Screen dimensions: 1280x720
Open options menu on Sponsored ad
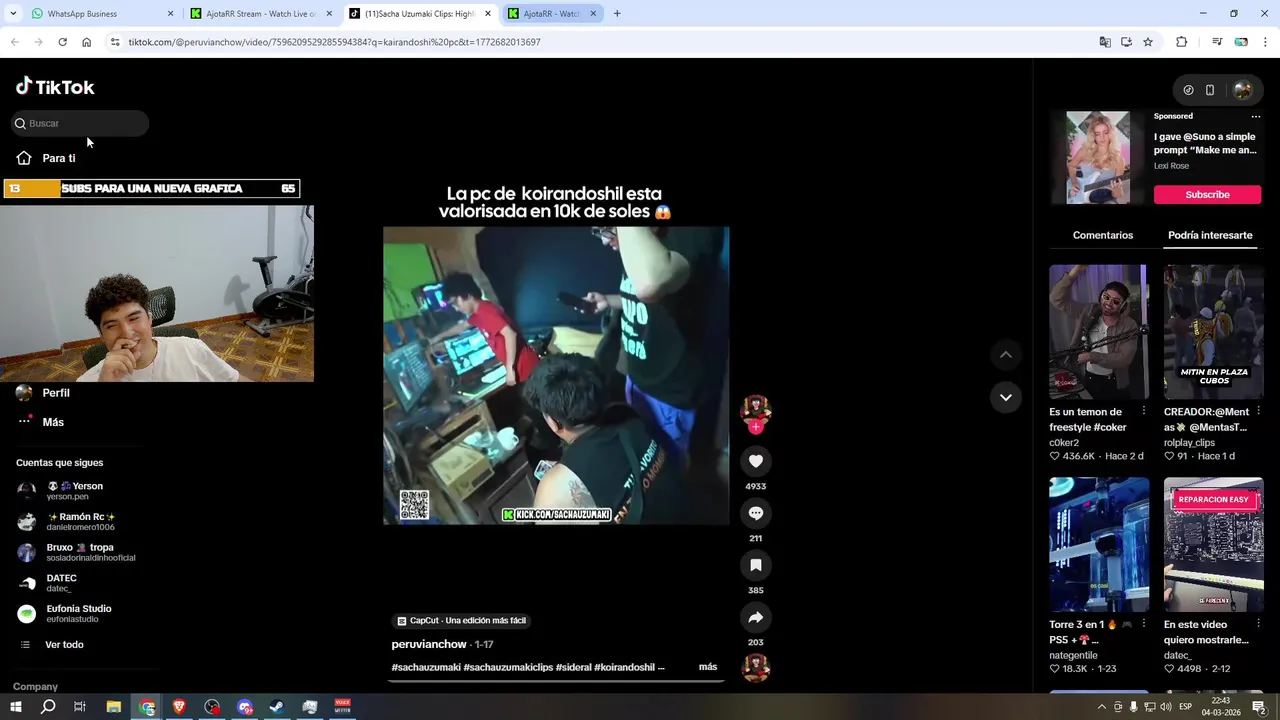[x=1256, y=116]
